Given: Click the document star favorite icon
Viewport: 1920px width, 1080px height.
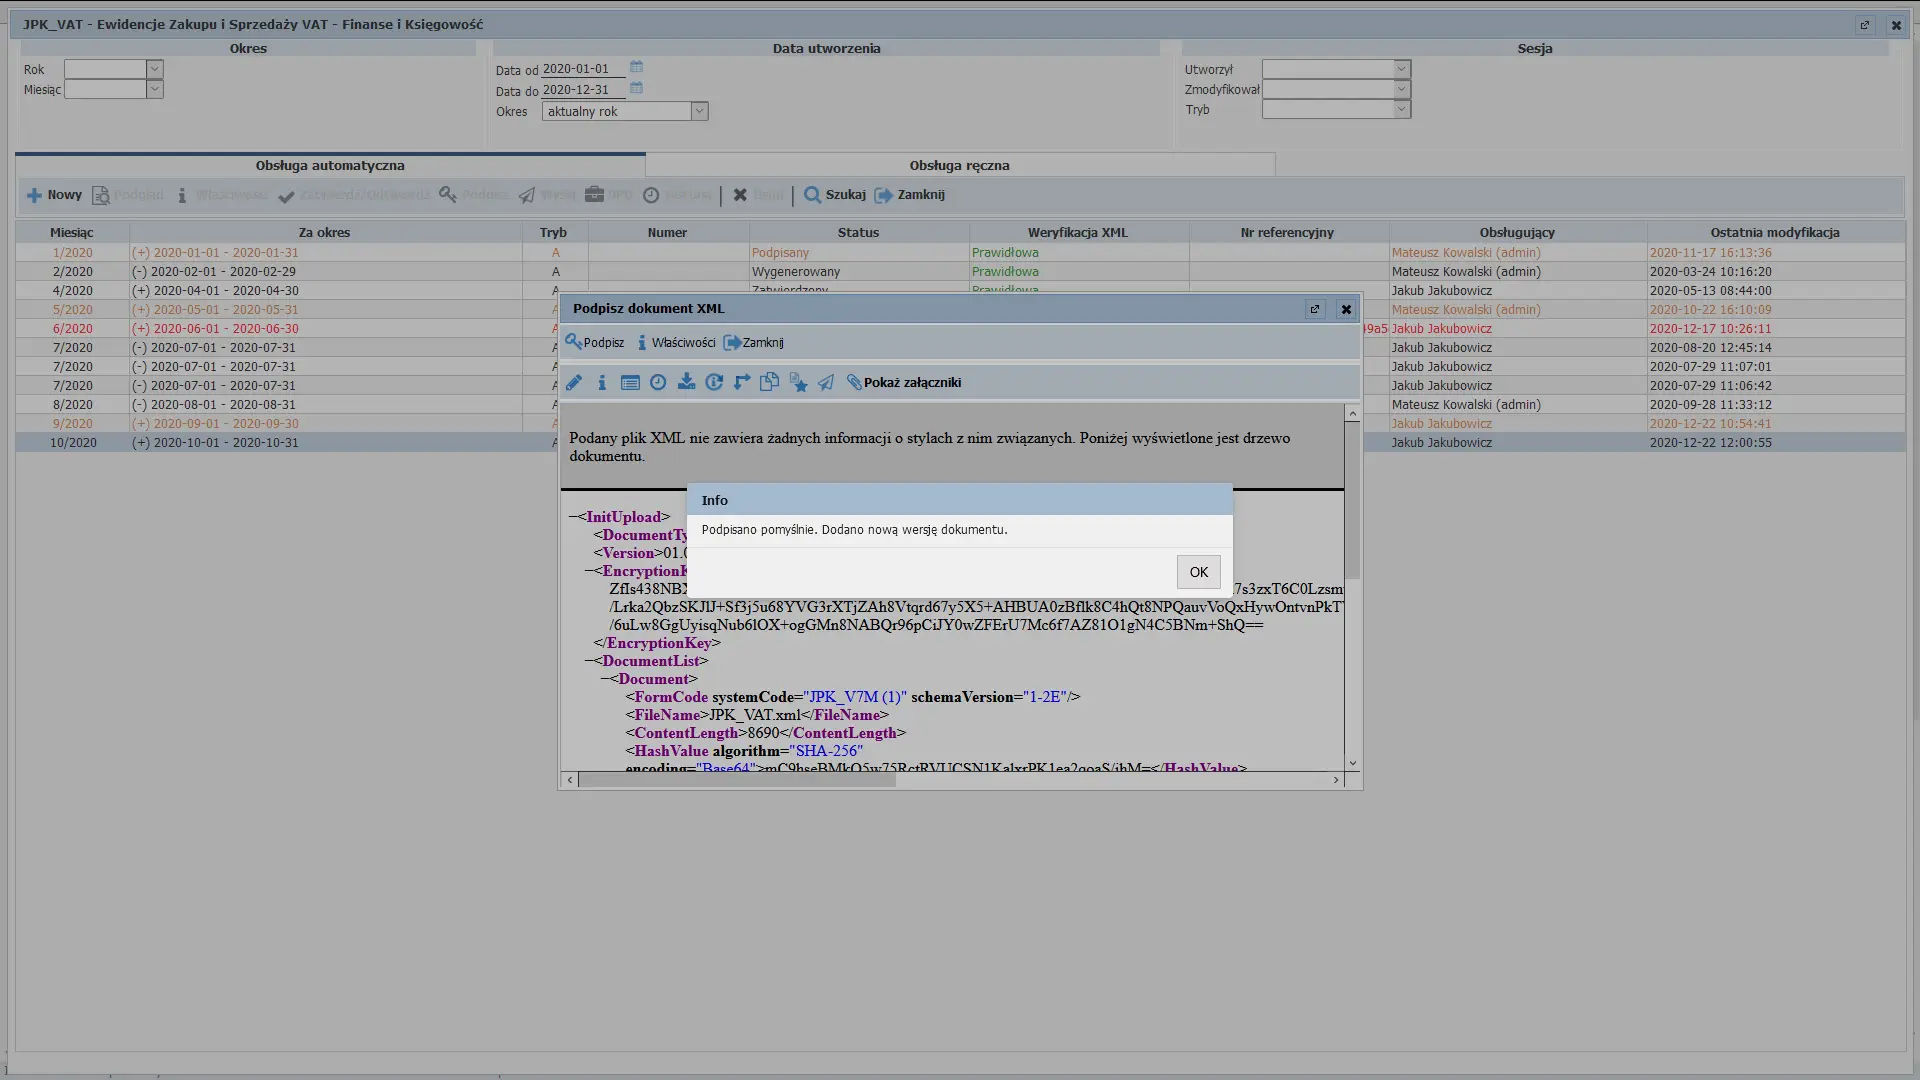Looking at the screenshot, I should (798, 382).
